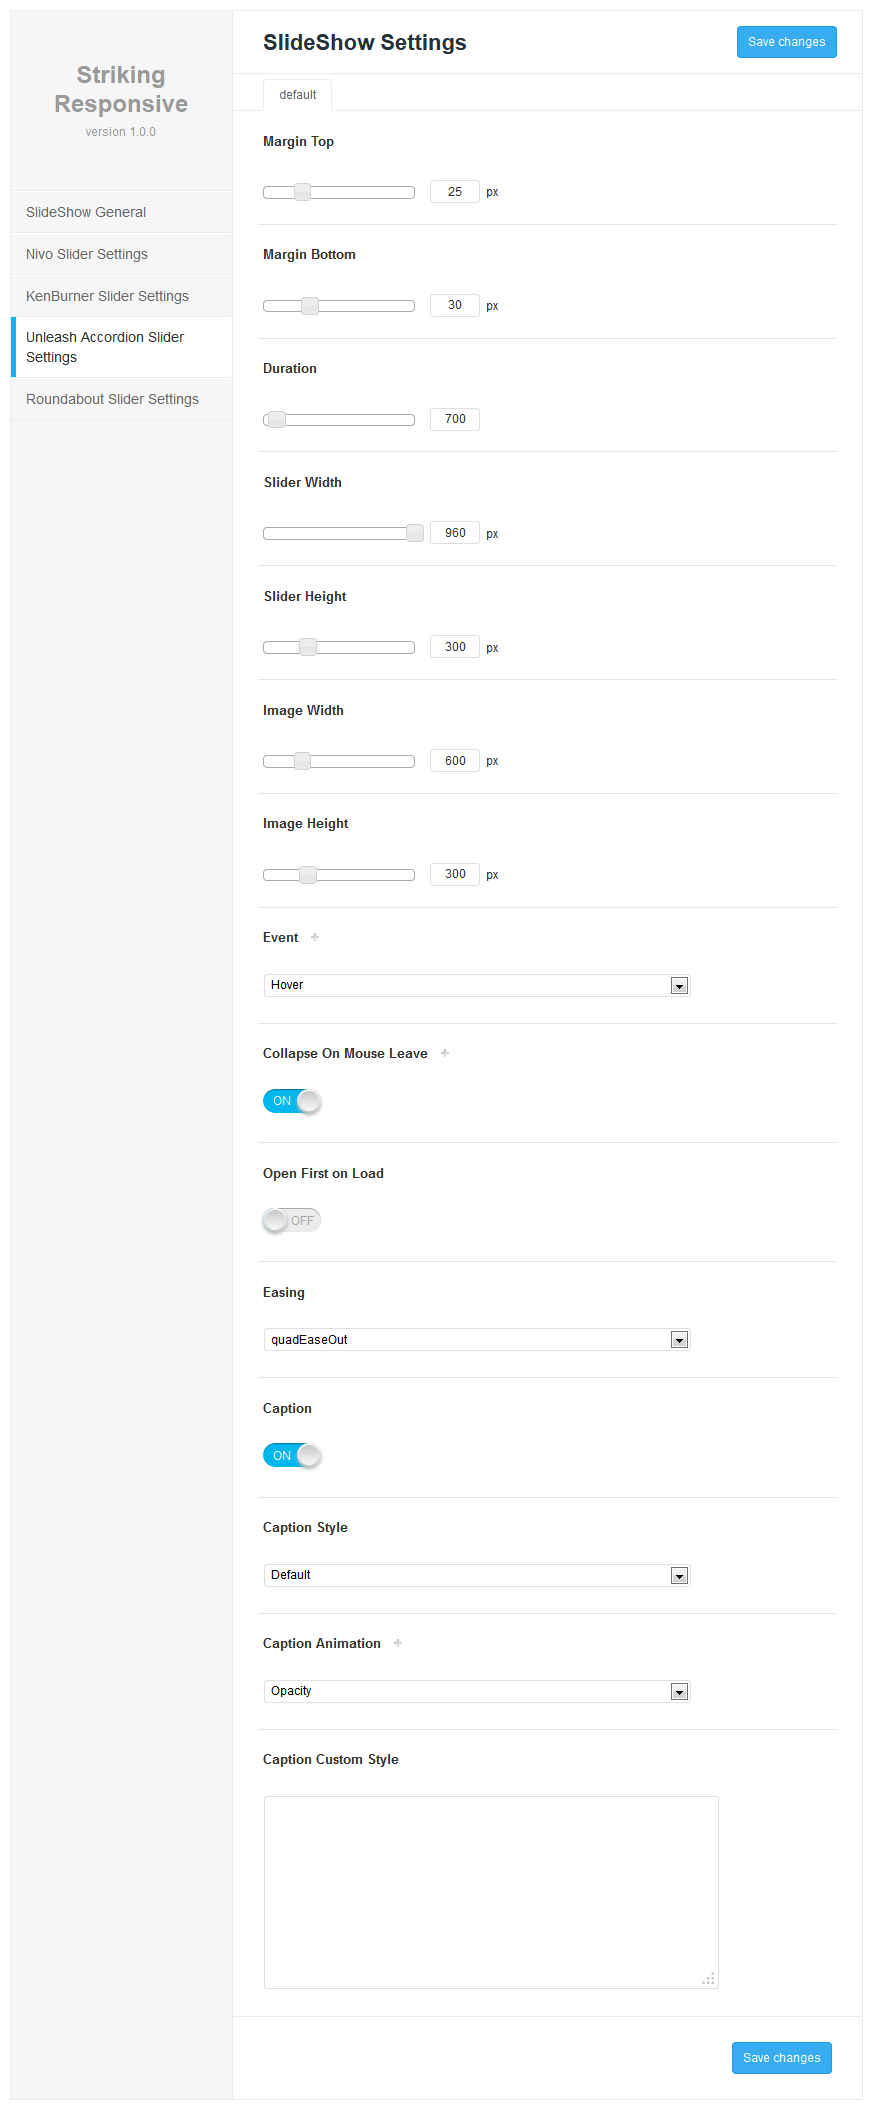The image size is (873, 2110).
Task: Click the plus icon next to Event
Action: tap(314, 937)
